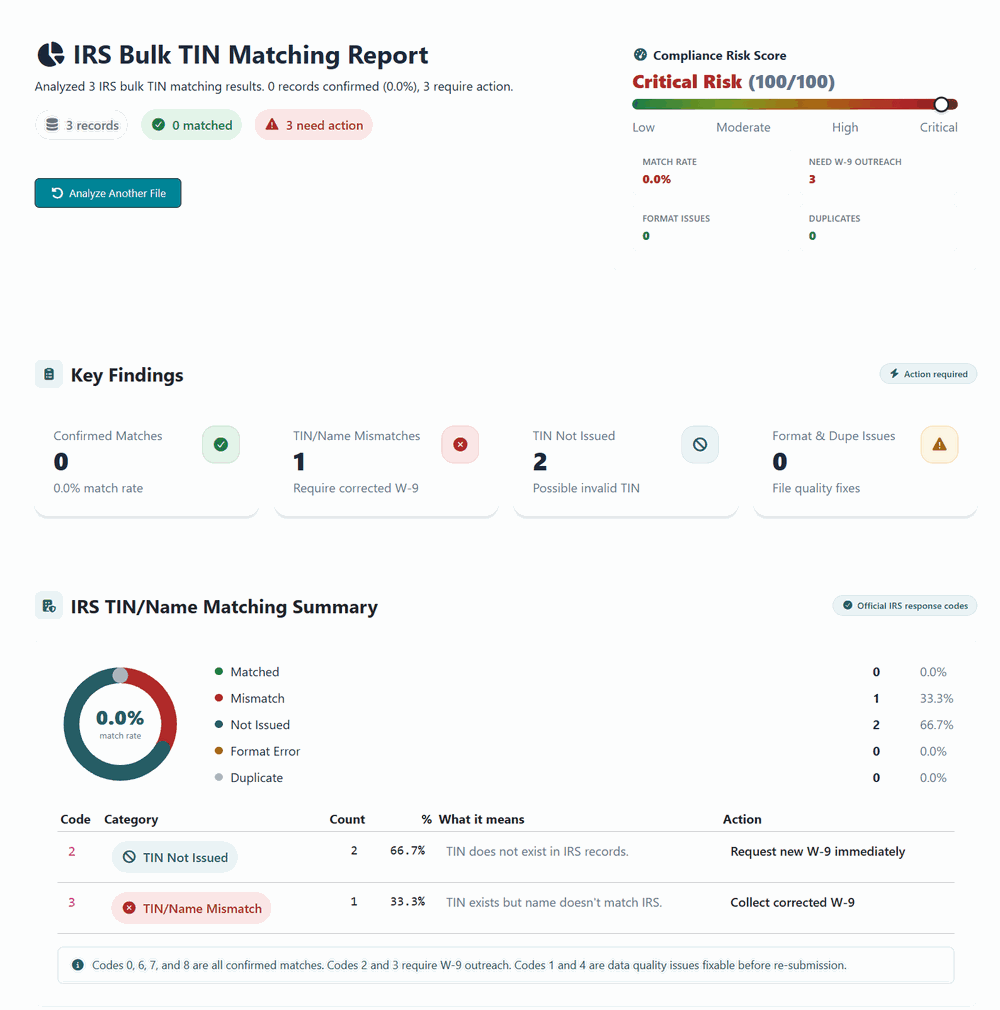
Task: Click the What it means column header
Action: coord(481,819)
